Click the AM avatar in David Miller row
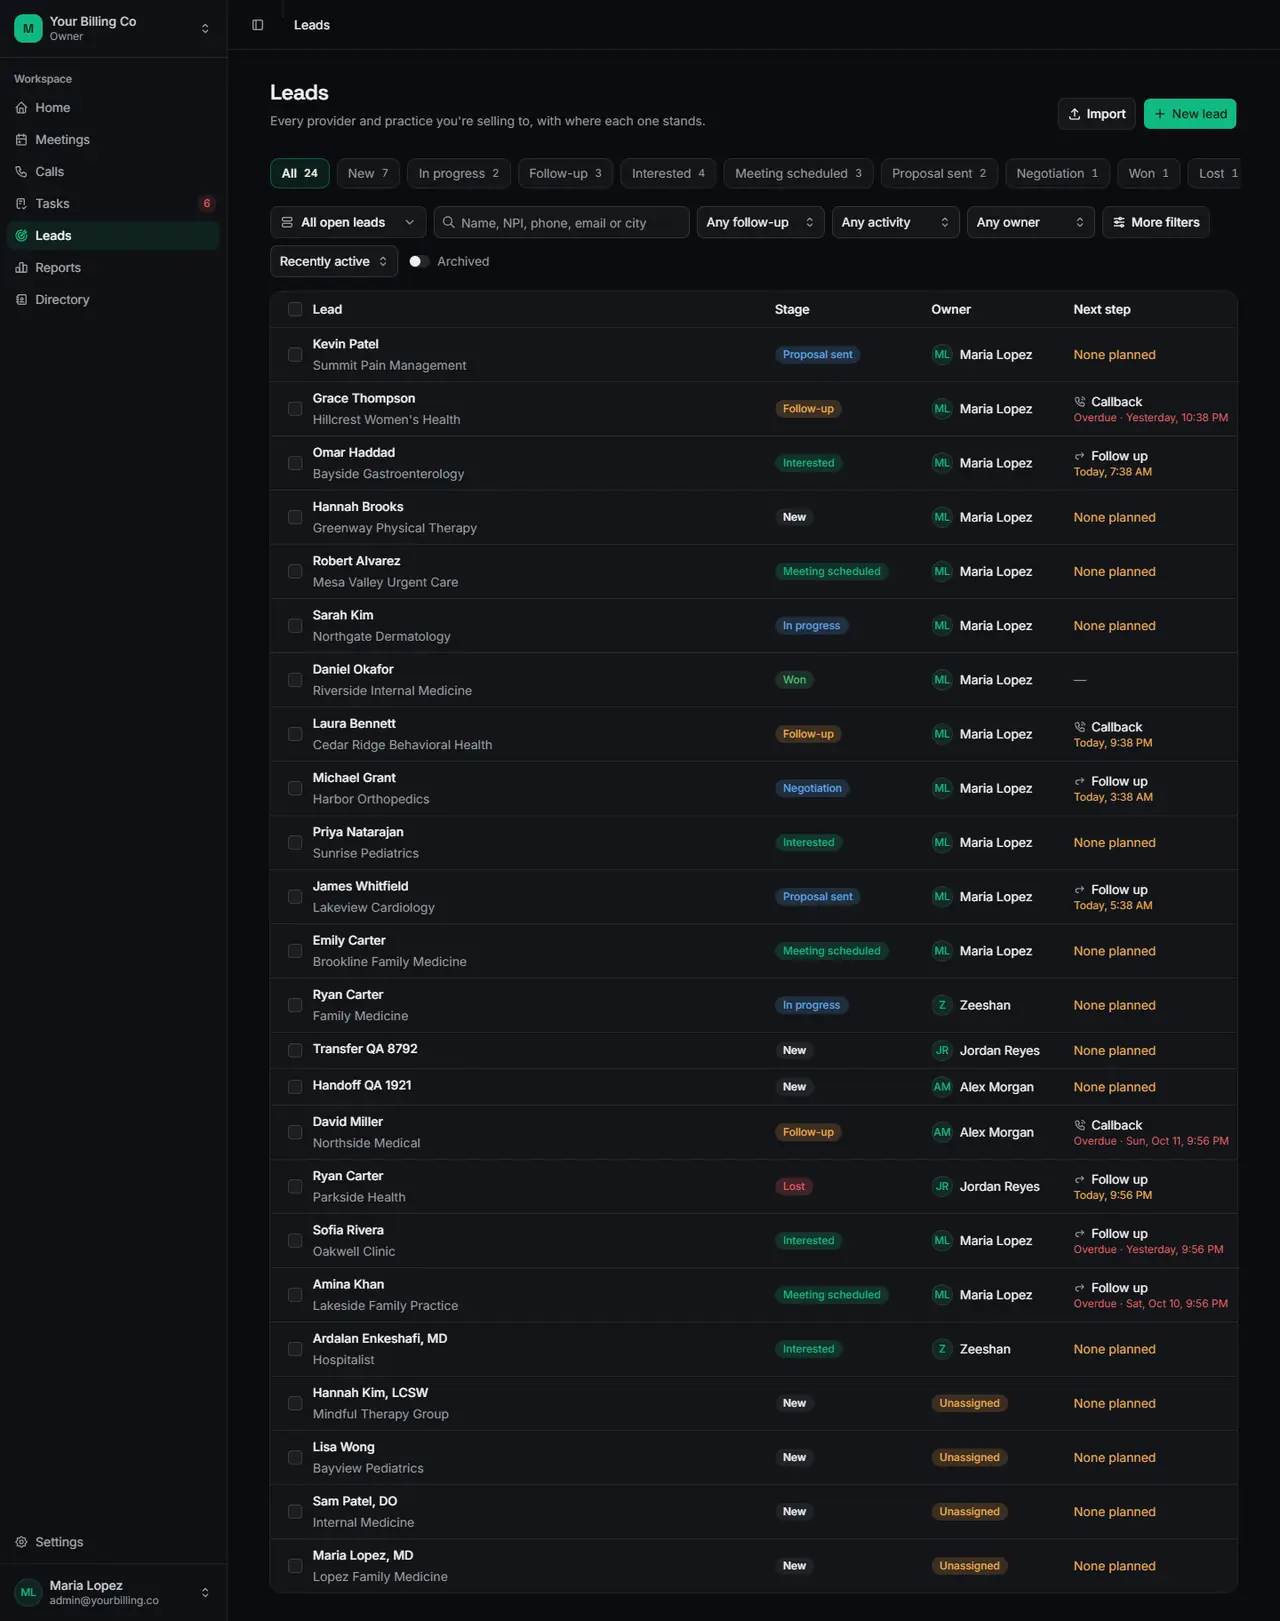The width and height of the screenshot is (1280, 1621). pos(942,1133)
